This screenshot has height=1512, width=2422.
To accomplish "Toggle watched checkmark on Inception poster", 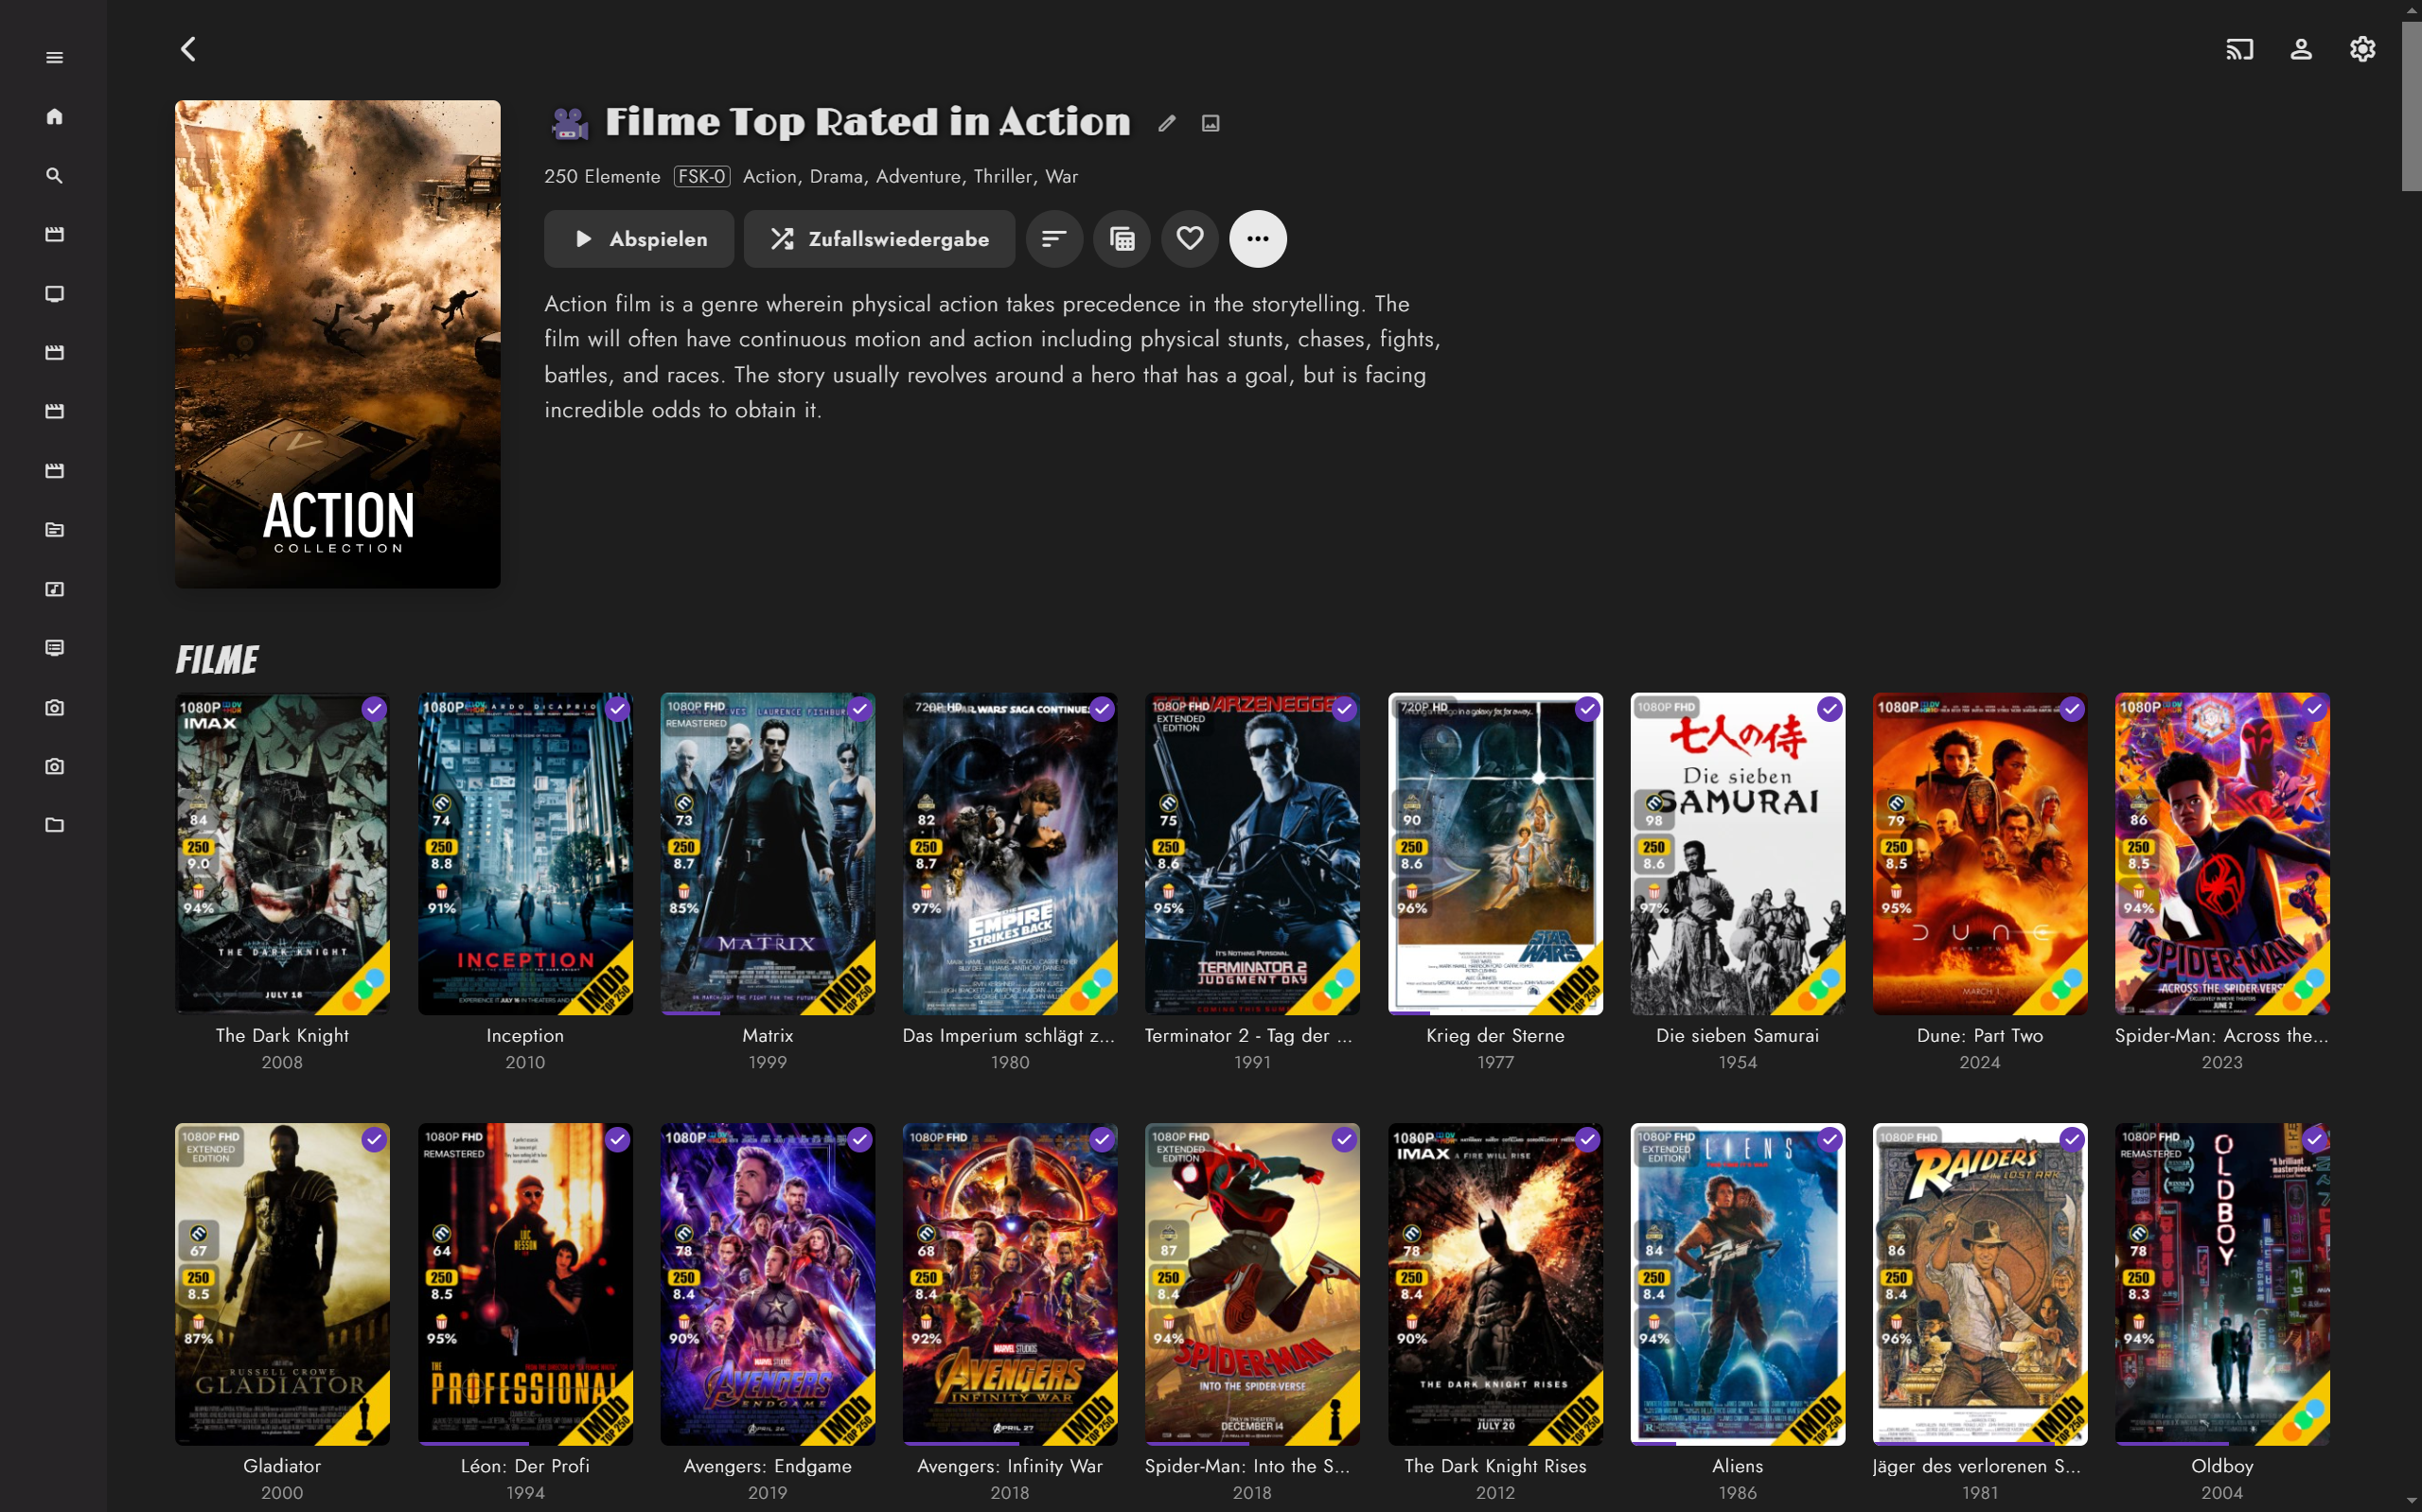I will (x=617, y=709).
